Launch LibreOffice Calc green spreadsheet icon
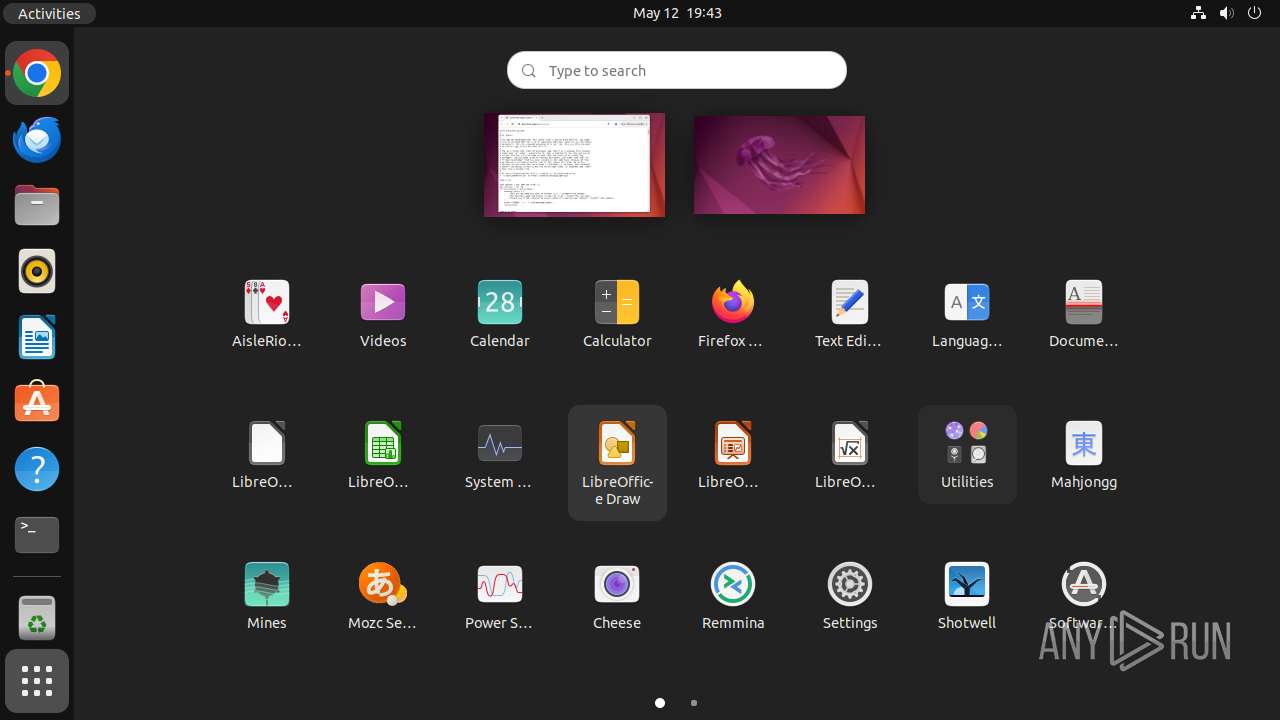1280x720 pixels. point(383,454)
